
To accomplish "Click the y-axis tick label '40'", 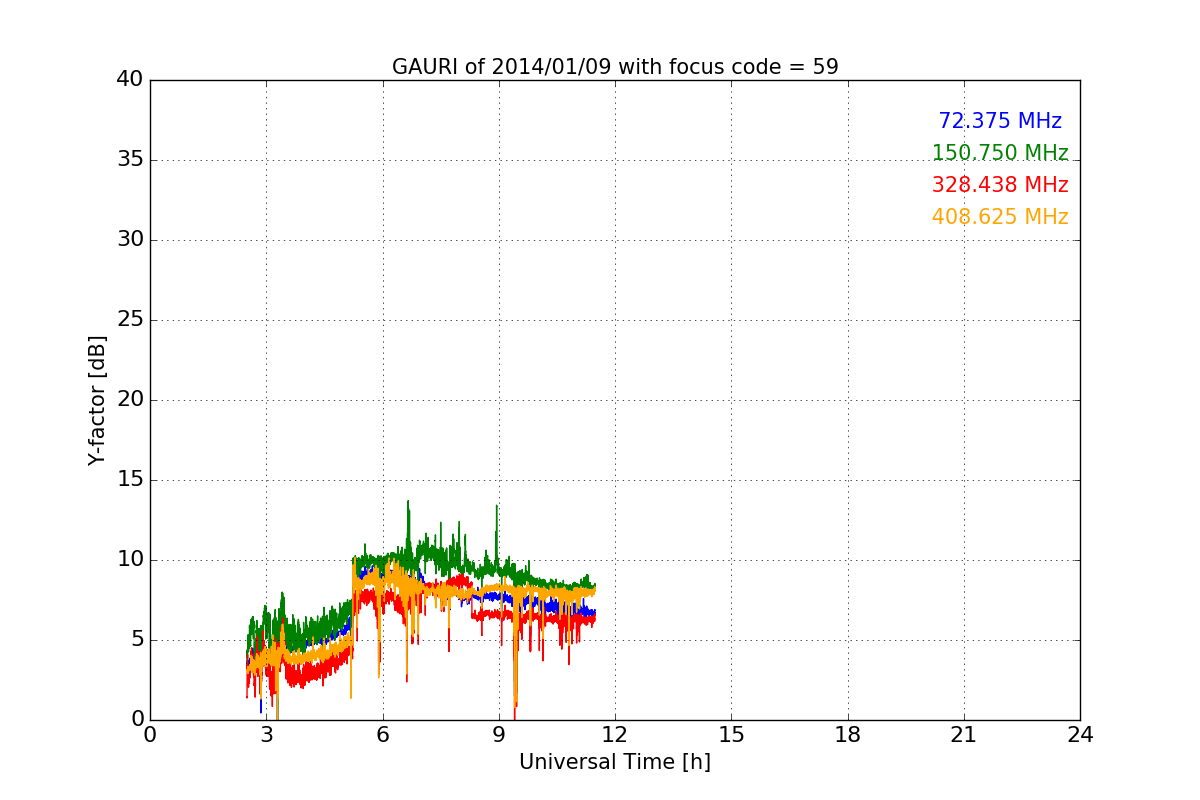I will pos(130,80).
